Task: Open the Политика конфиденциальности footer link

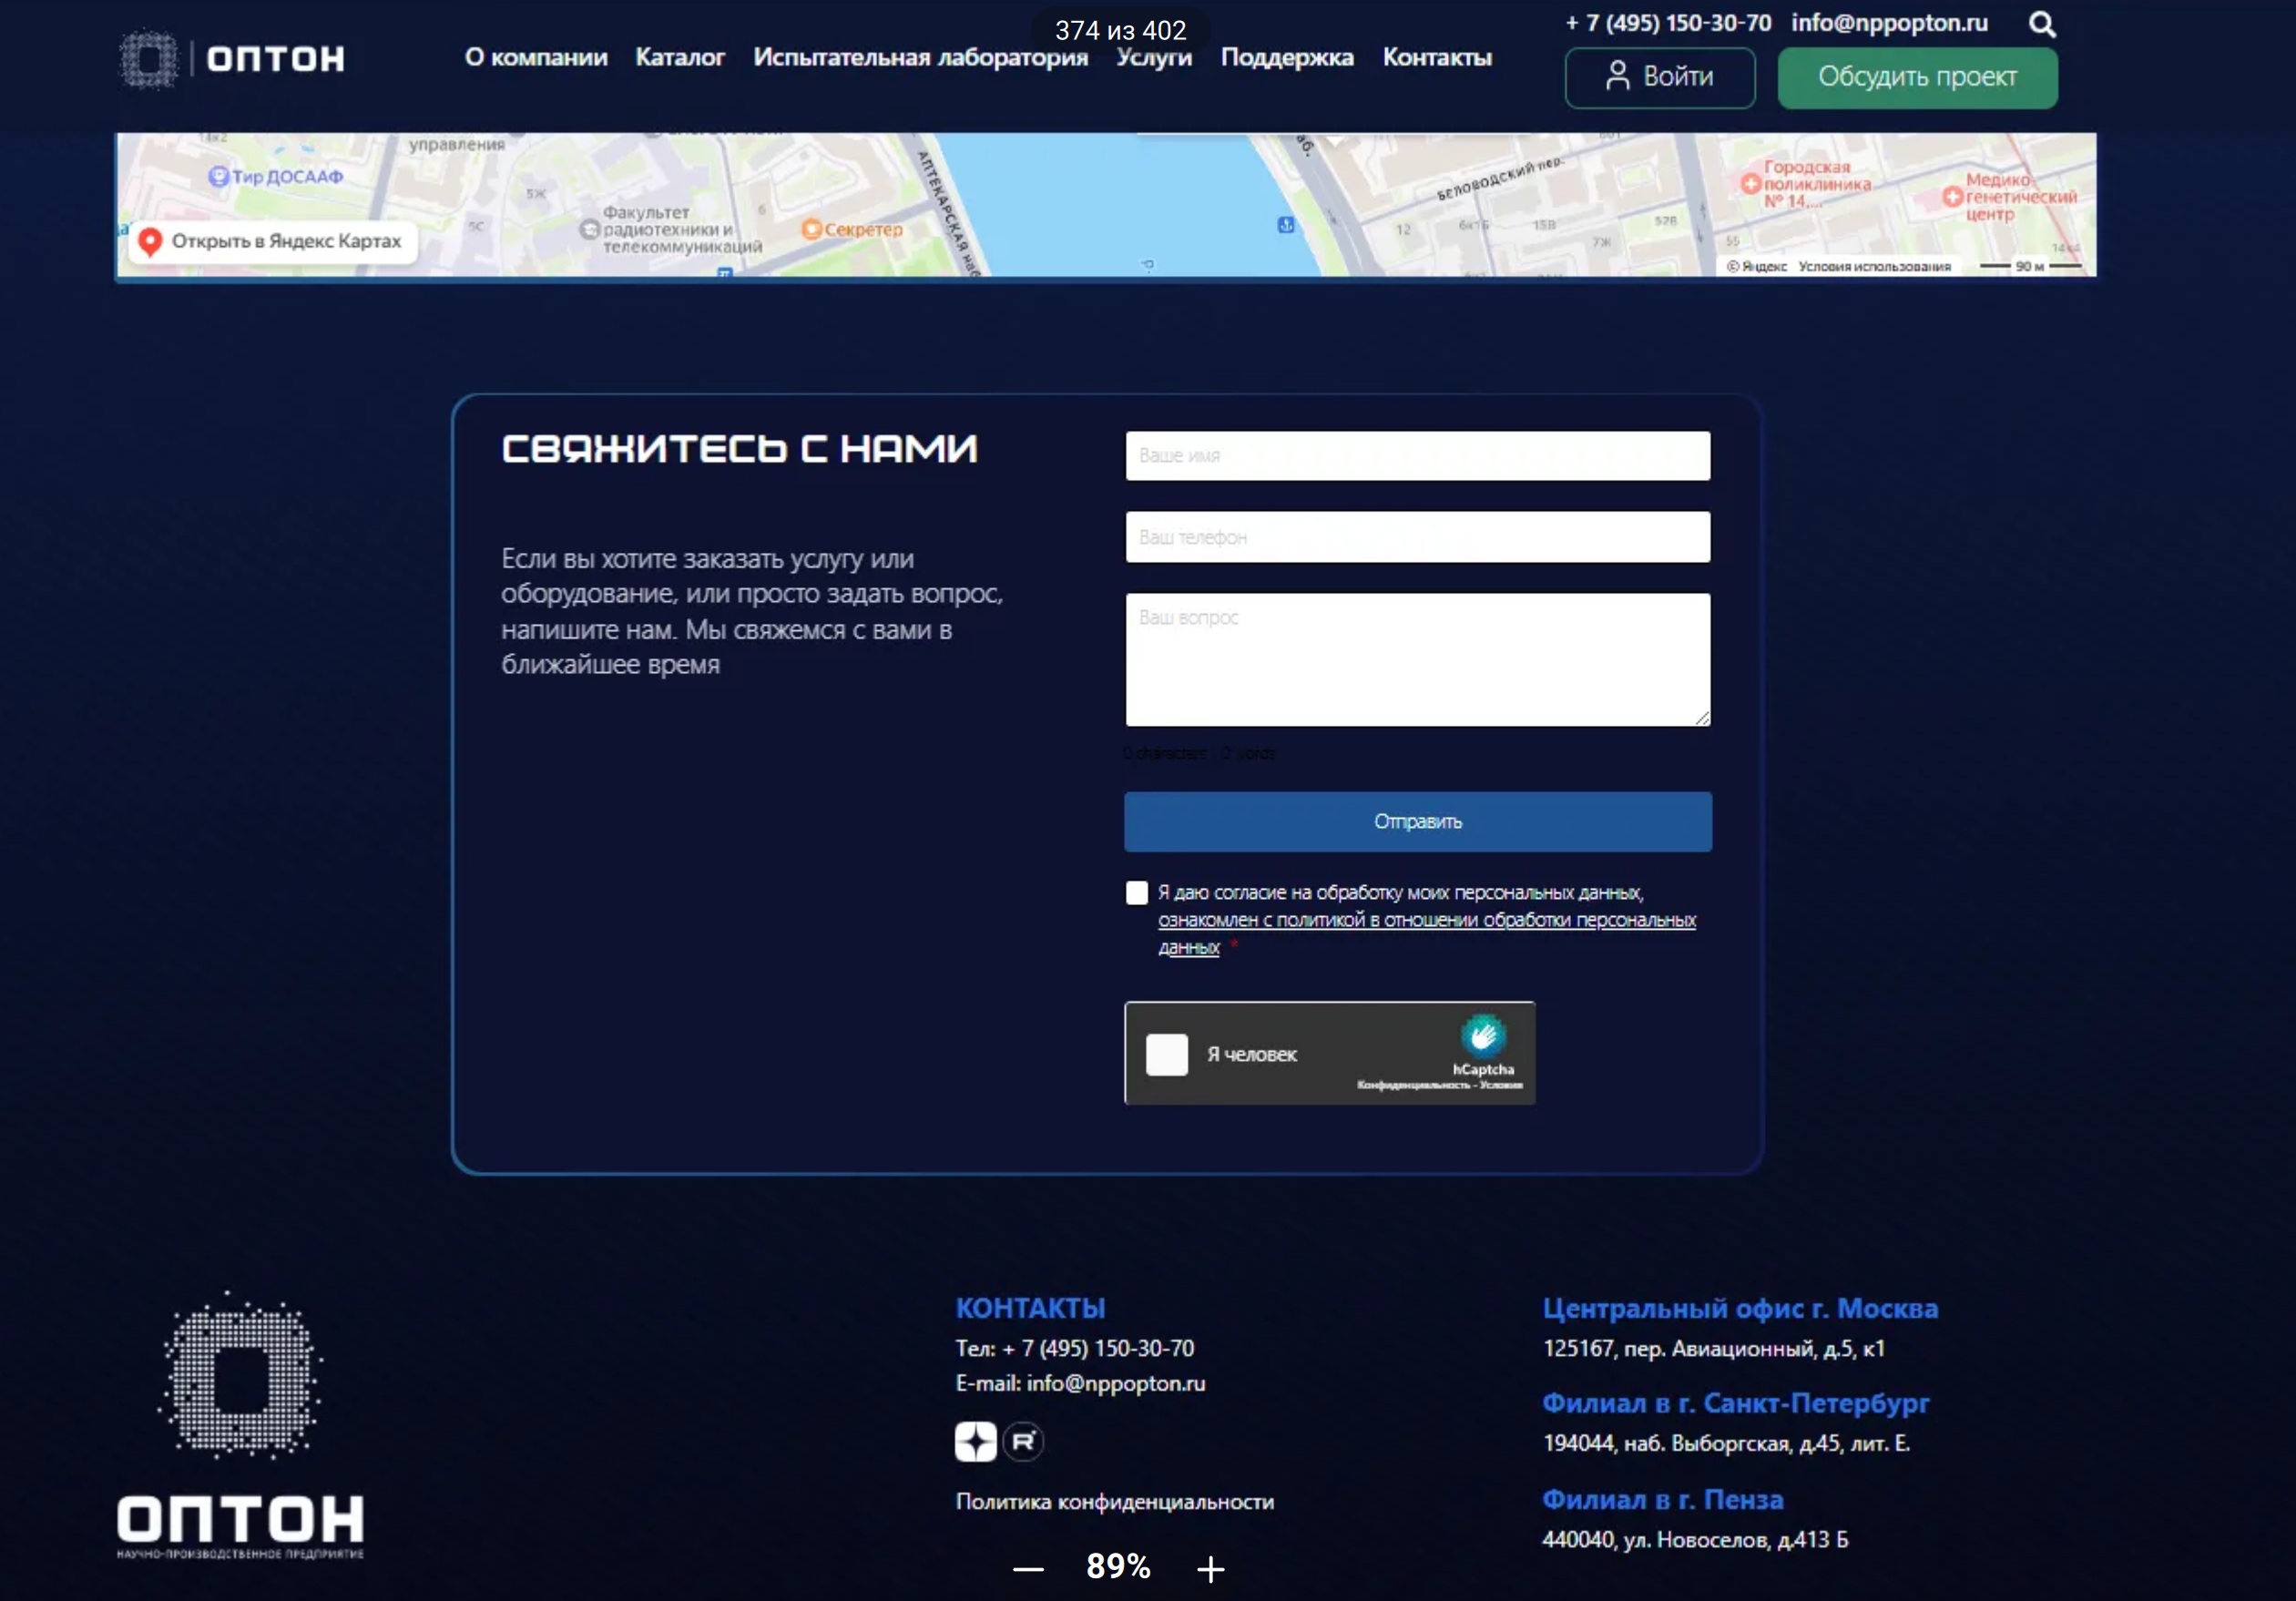Action: tap(1114, 1501)
